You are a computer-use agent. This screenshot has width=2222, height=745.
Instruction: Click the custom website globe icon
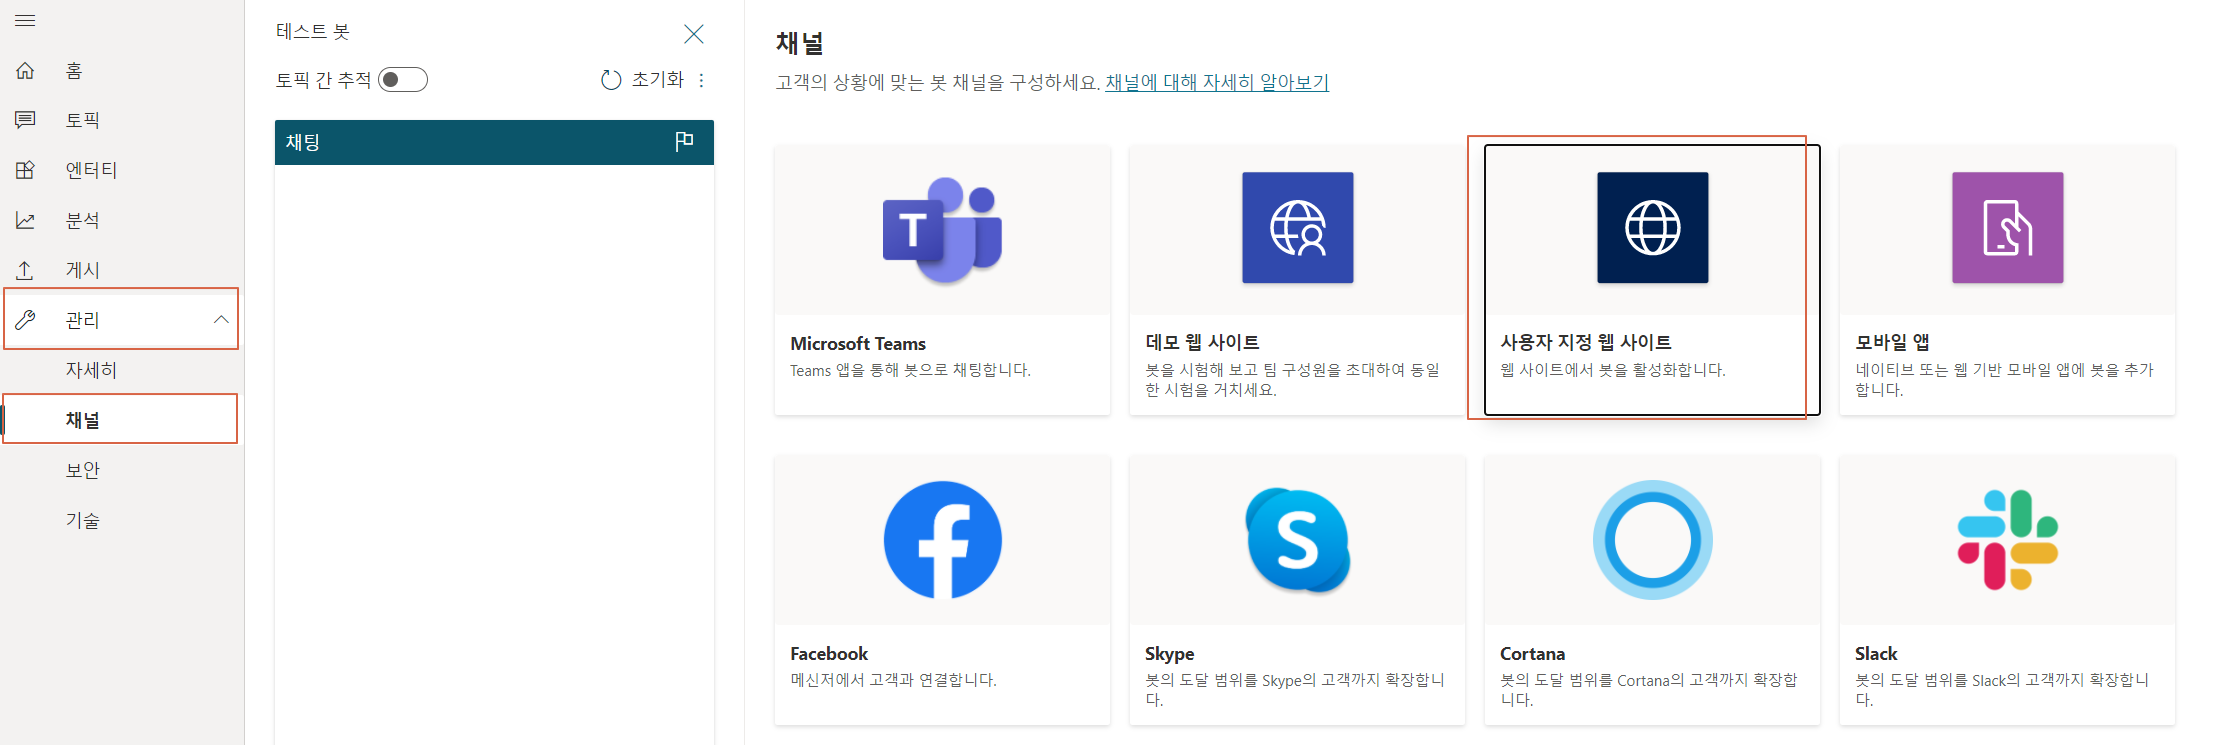click(x=1652, y=227)
